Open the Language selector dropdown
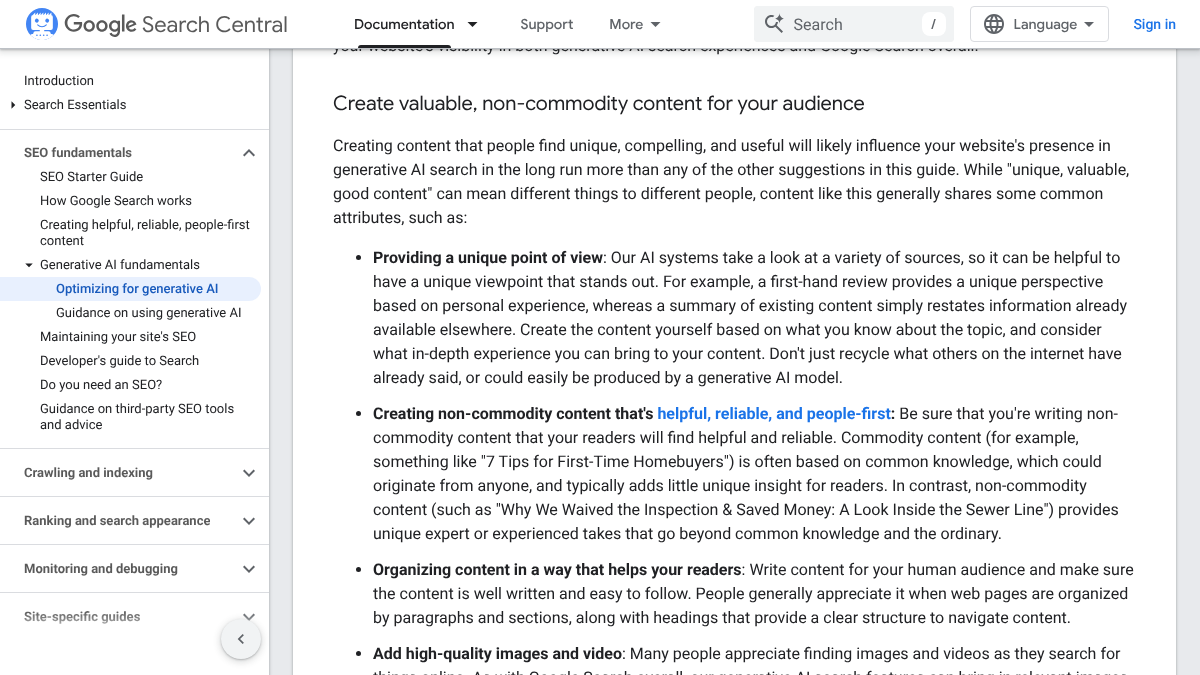The image size is (1200, 675). point(1039,24)
